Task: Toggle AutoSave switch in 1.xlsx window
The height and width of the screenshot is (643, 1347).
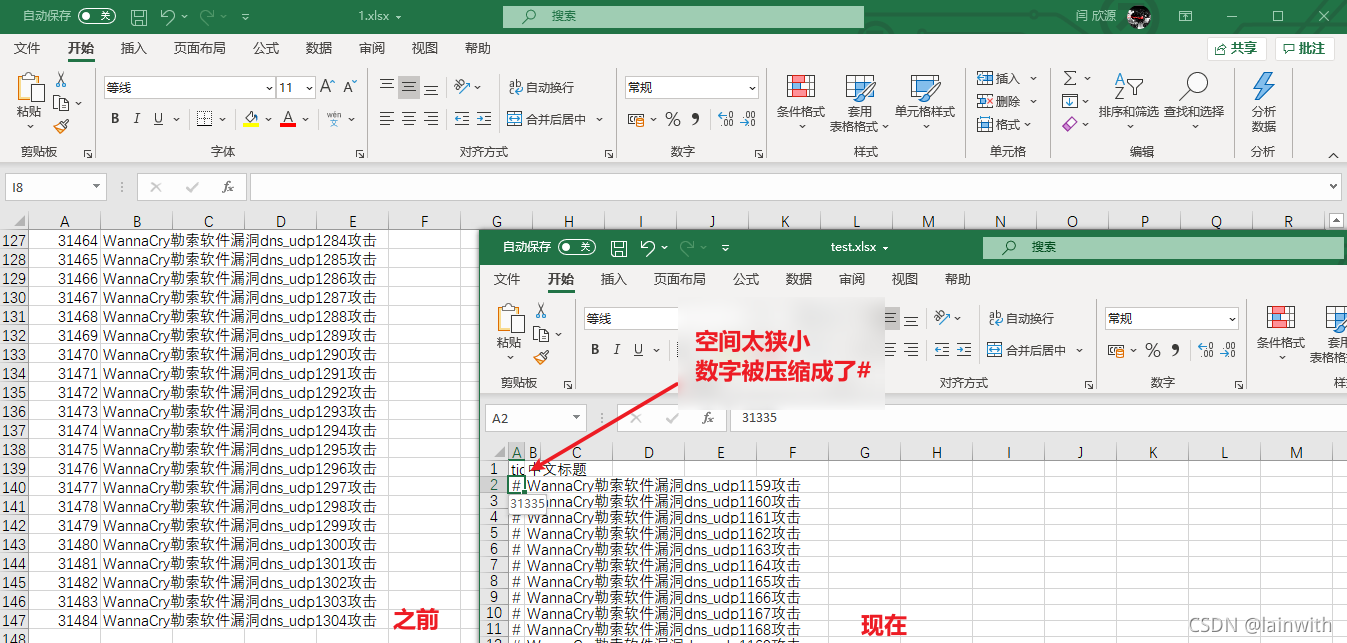Action: (x=96, y=16)
